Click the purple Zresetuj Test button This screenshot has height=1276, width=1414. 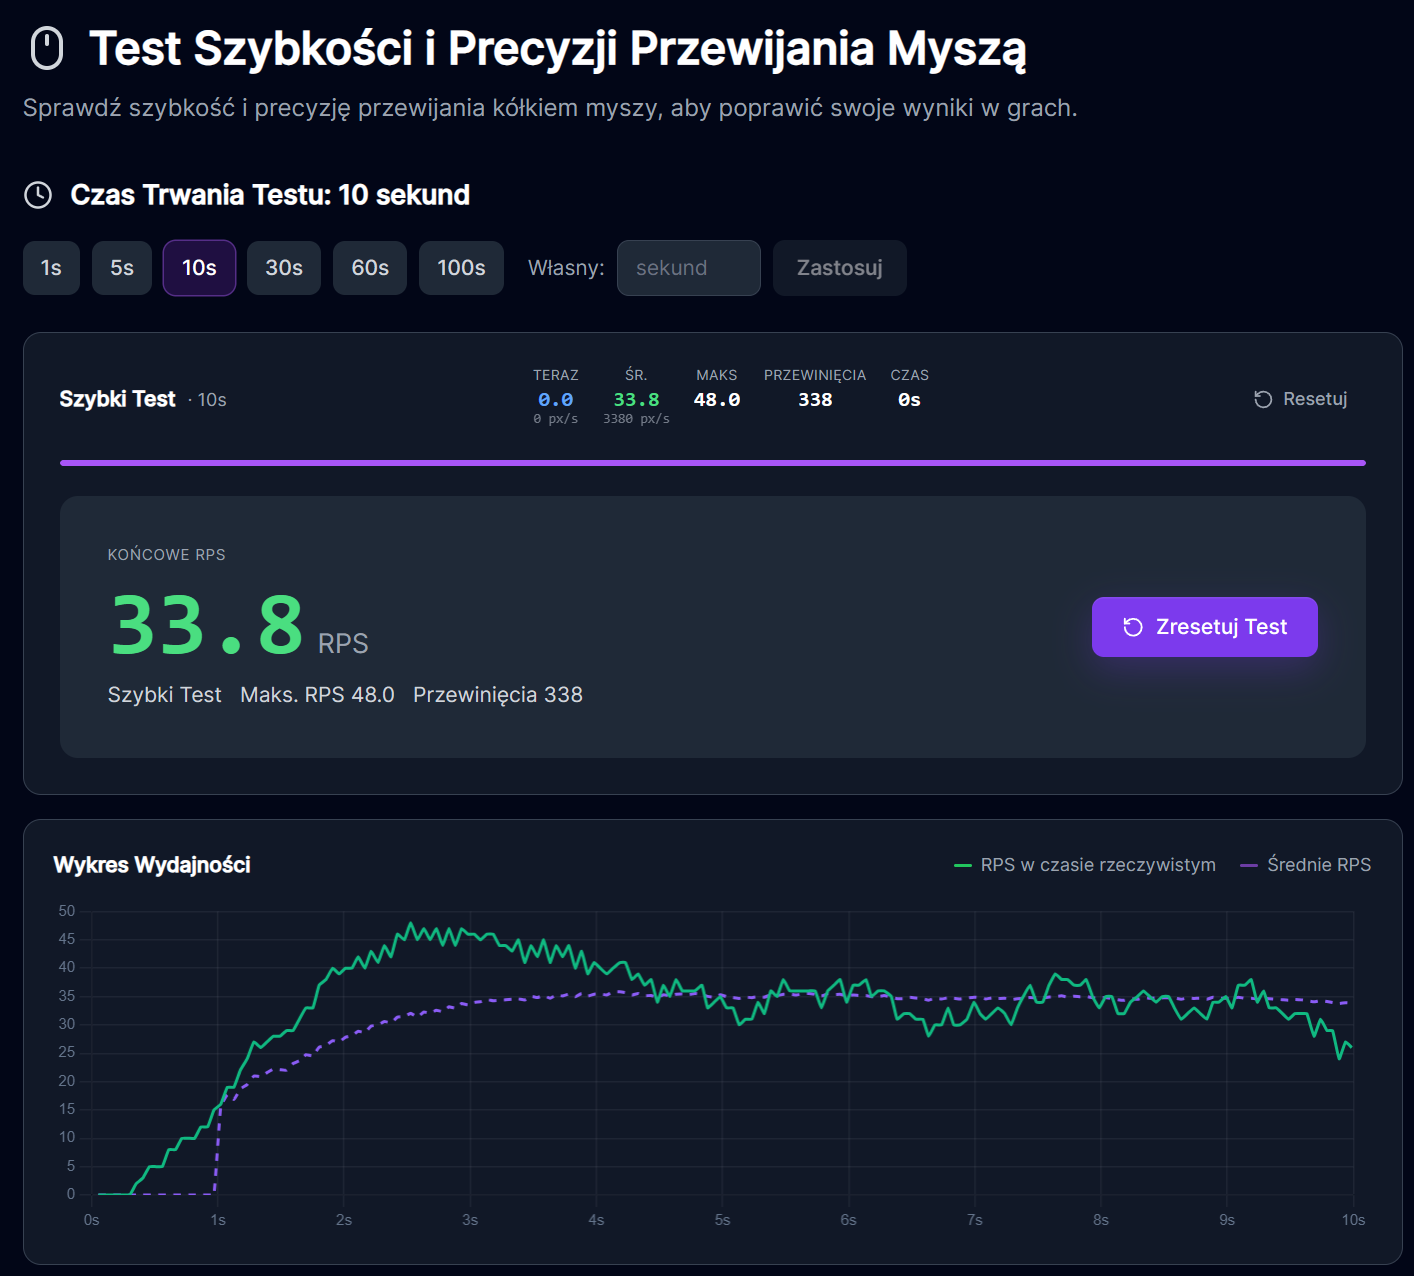(1205, 627)
